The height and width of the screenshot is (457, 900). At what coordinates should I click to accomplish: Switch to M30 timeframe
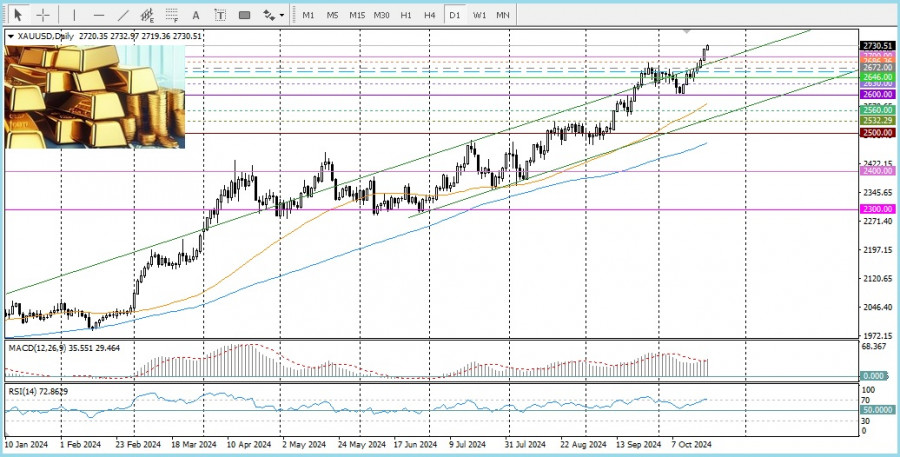(382, 16)
